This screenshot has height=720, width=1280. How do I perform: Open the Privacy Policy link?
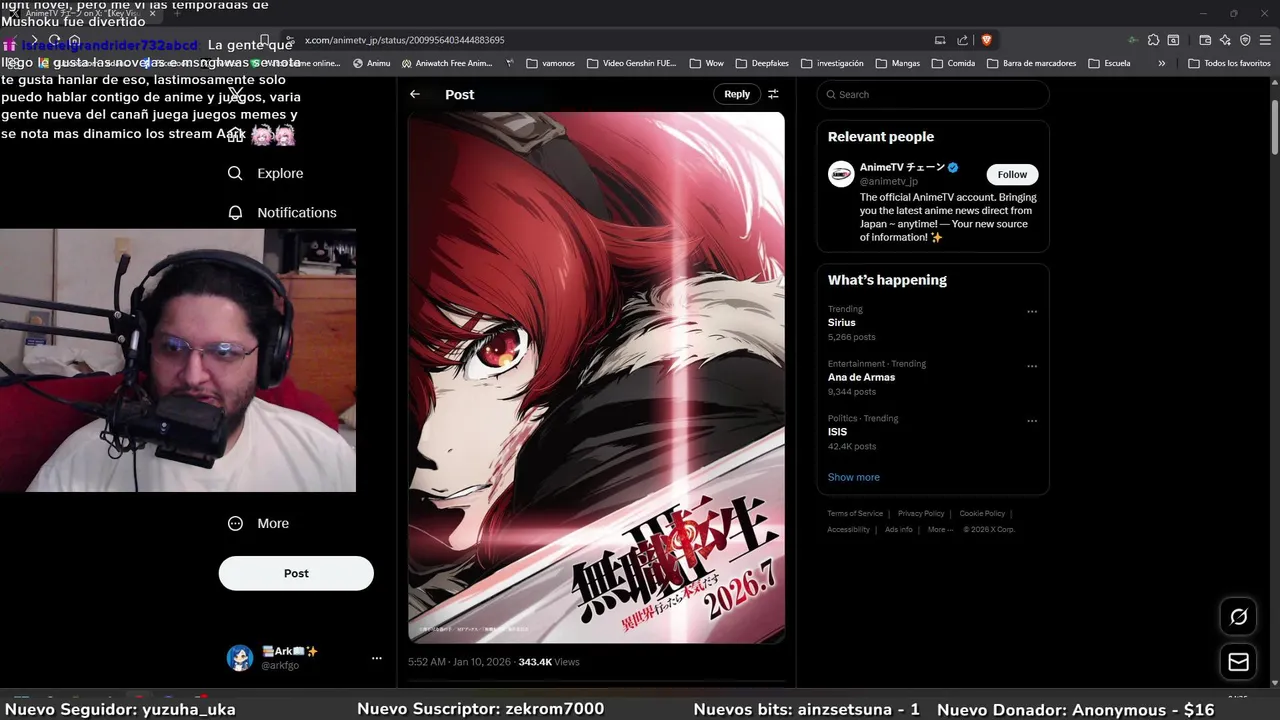921,514
